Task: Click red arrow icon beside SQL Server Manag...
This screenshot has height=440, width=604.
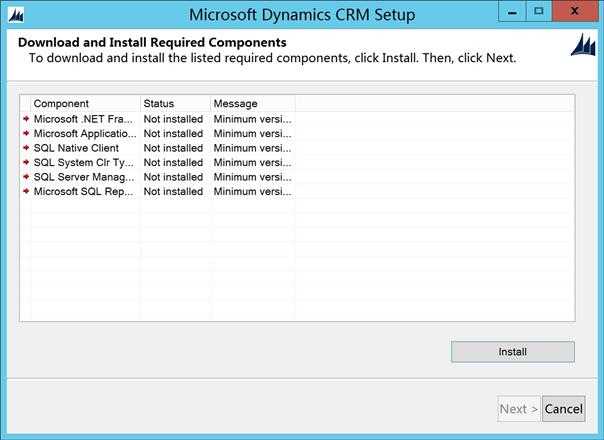Action: tap(26, 177)
